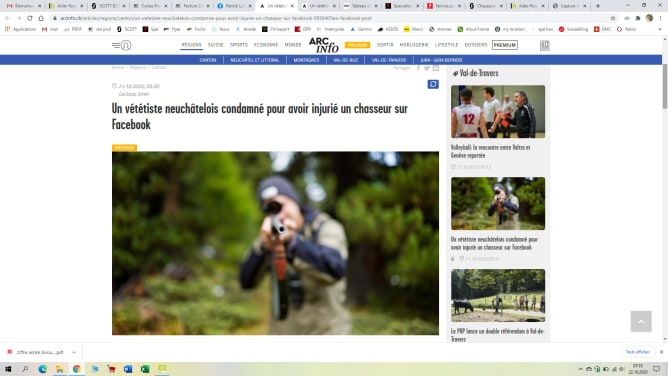The width and height of the screenshot is (668, 376).
Task: Go back with the browser back arrow
Action: [7, 18]
